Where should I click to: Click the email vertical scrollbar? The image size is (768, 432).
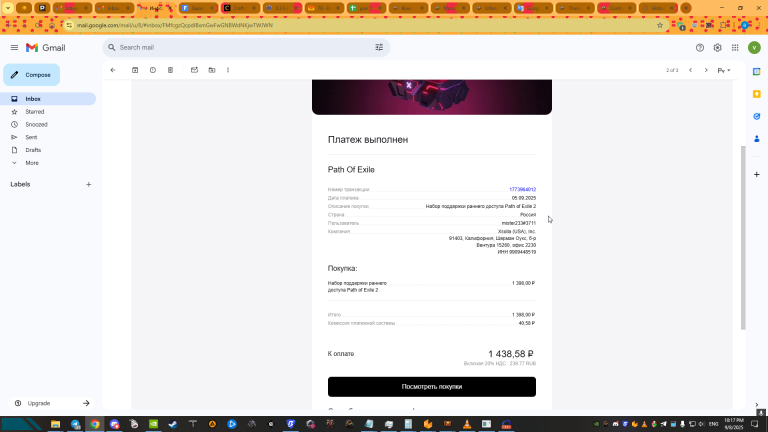pos(743,238)
